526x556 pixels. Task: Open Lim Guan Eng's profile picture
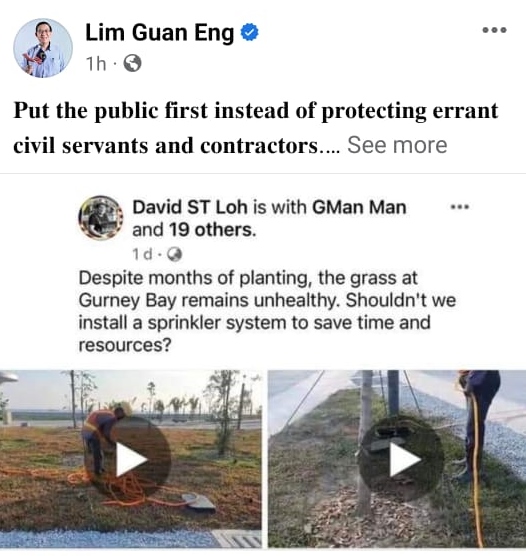coord(43,48)
